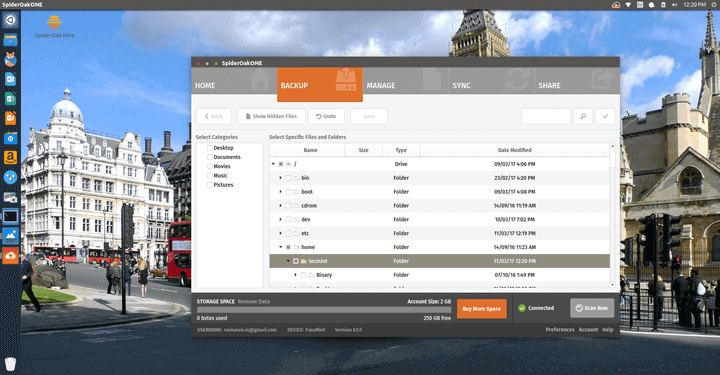The height and width of the screenshot is (375, 720).
Task: Open the Word Online dock icon
Action: pyautogui.click(x=10, y=79)
